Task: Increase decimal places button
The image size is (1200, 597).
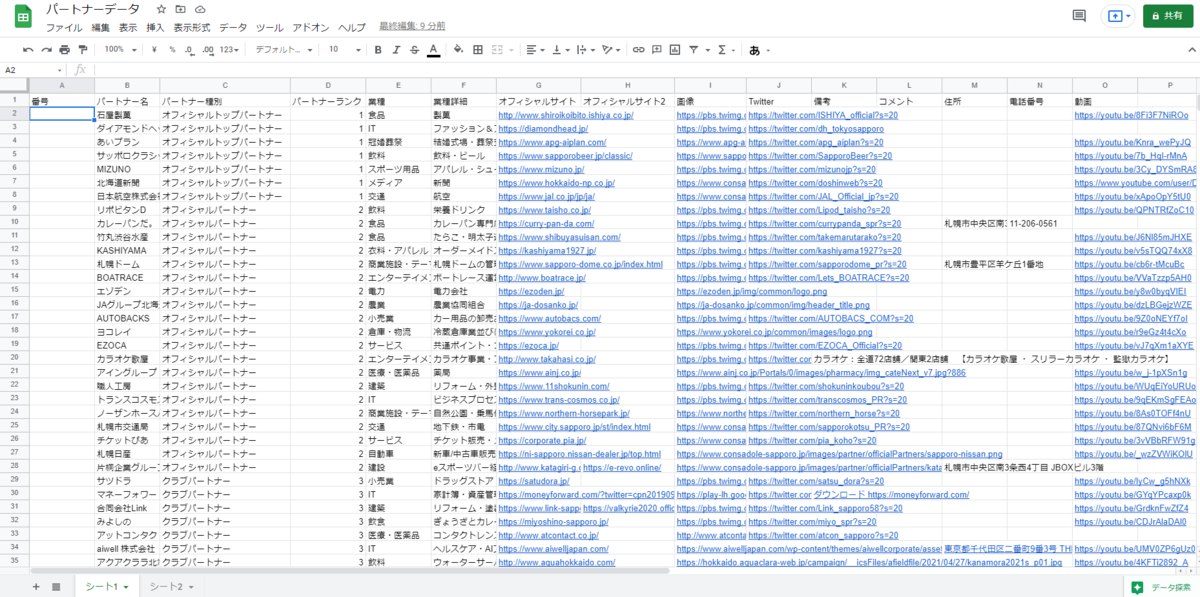Action: (207, 49)
